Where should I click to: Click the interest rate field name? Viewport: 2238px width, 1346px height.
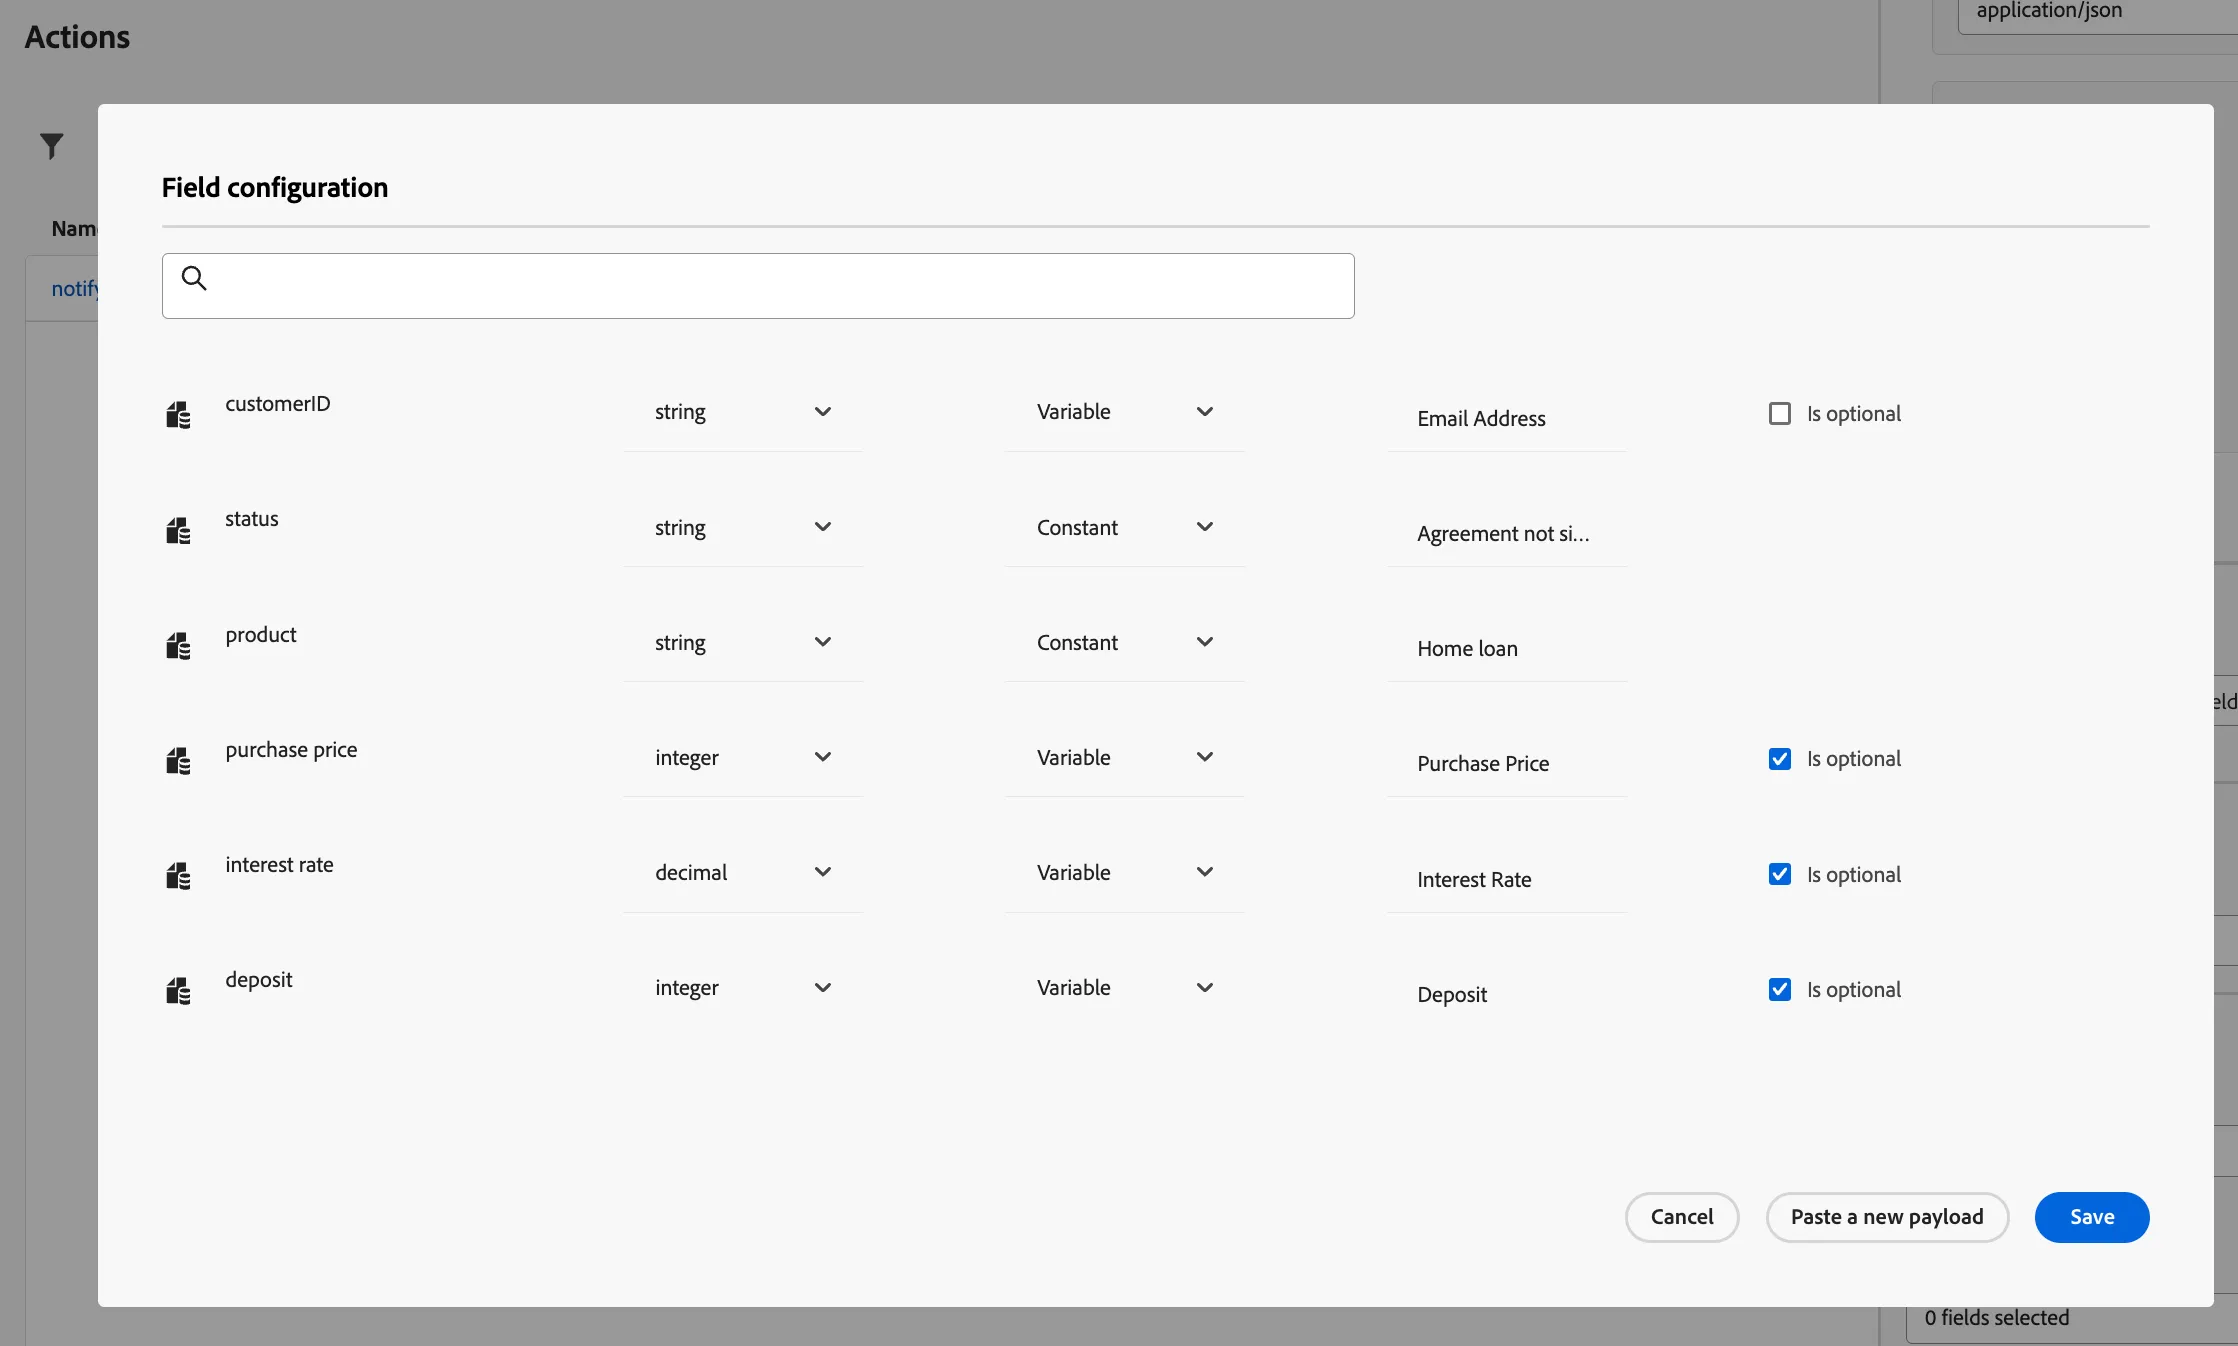coord(279,864)
